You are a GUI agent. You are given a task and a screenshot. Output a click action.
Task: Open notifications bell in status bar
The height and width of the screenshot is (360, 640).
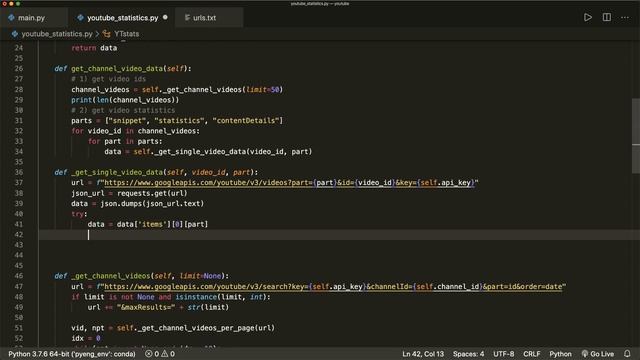pos(627,353)
